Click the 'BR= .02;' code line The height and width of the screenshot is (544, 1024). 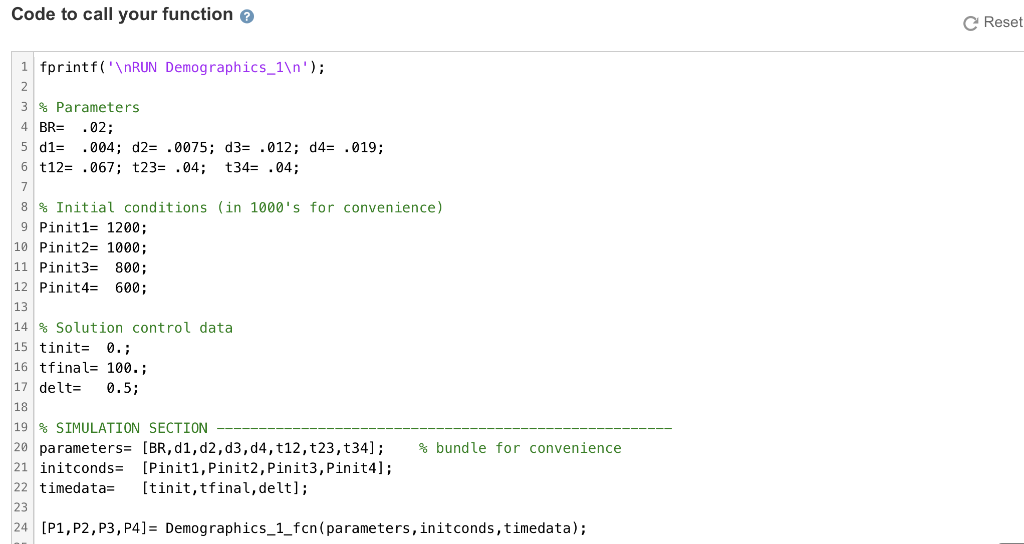click(76, 127)
